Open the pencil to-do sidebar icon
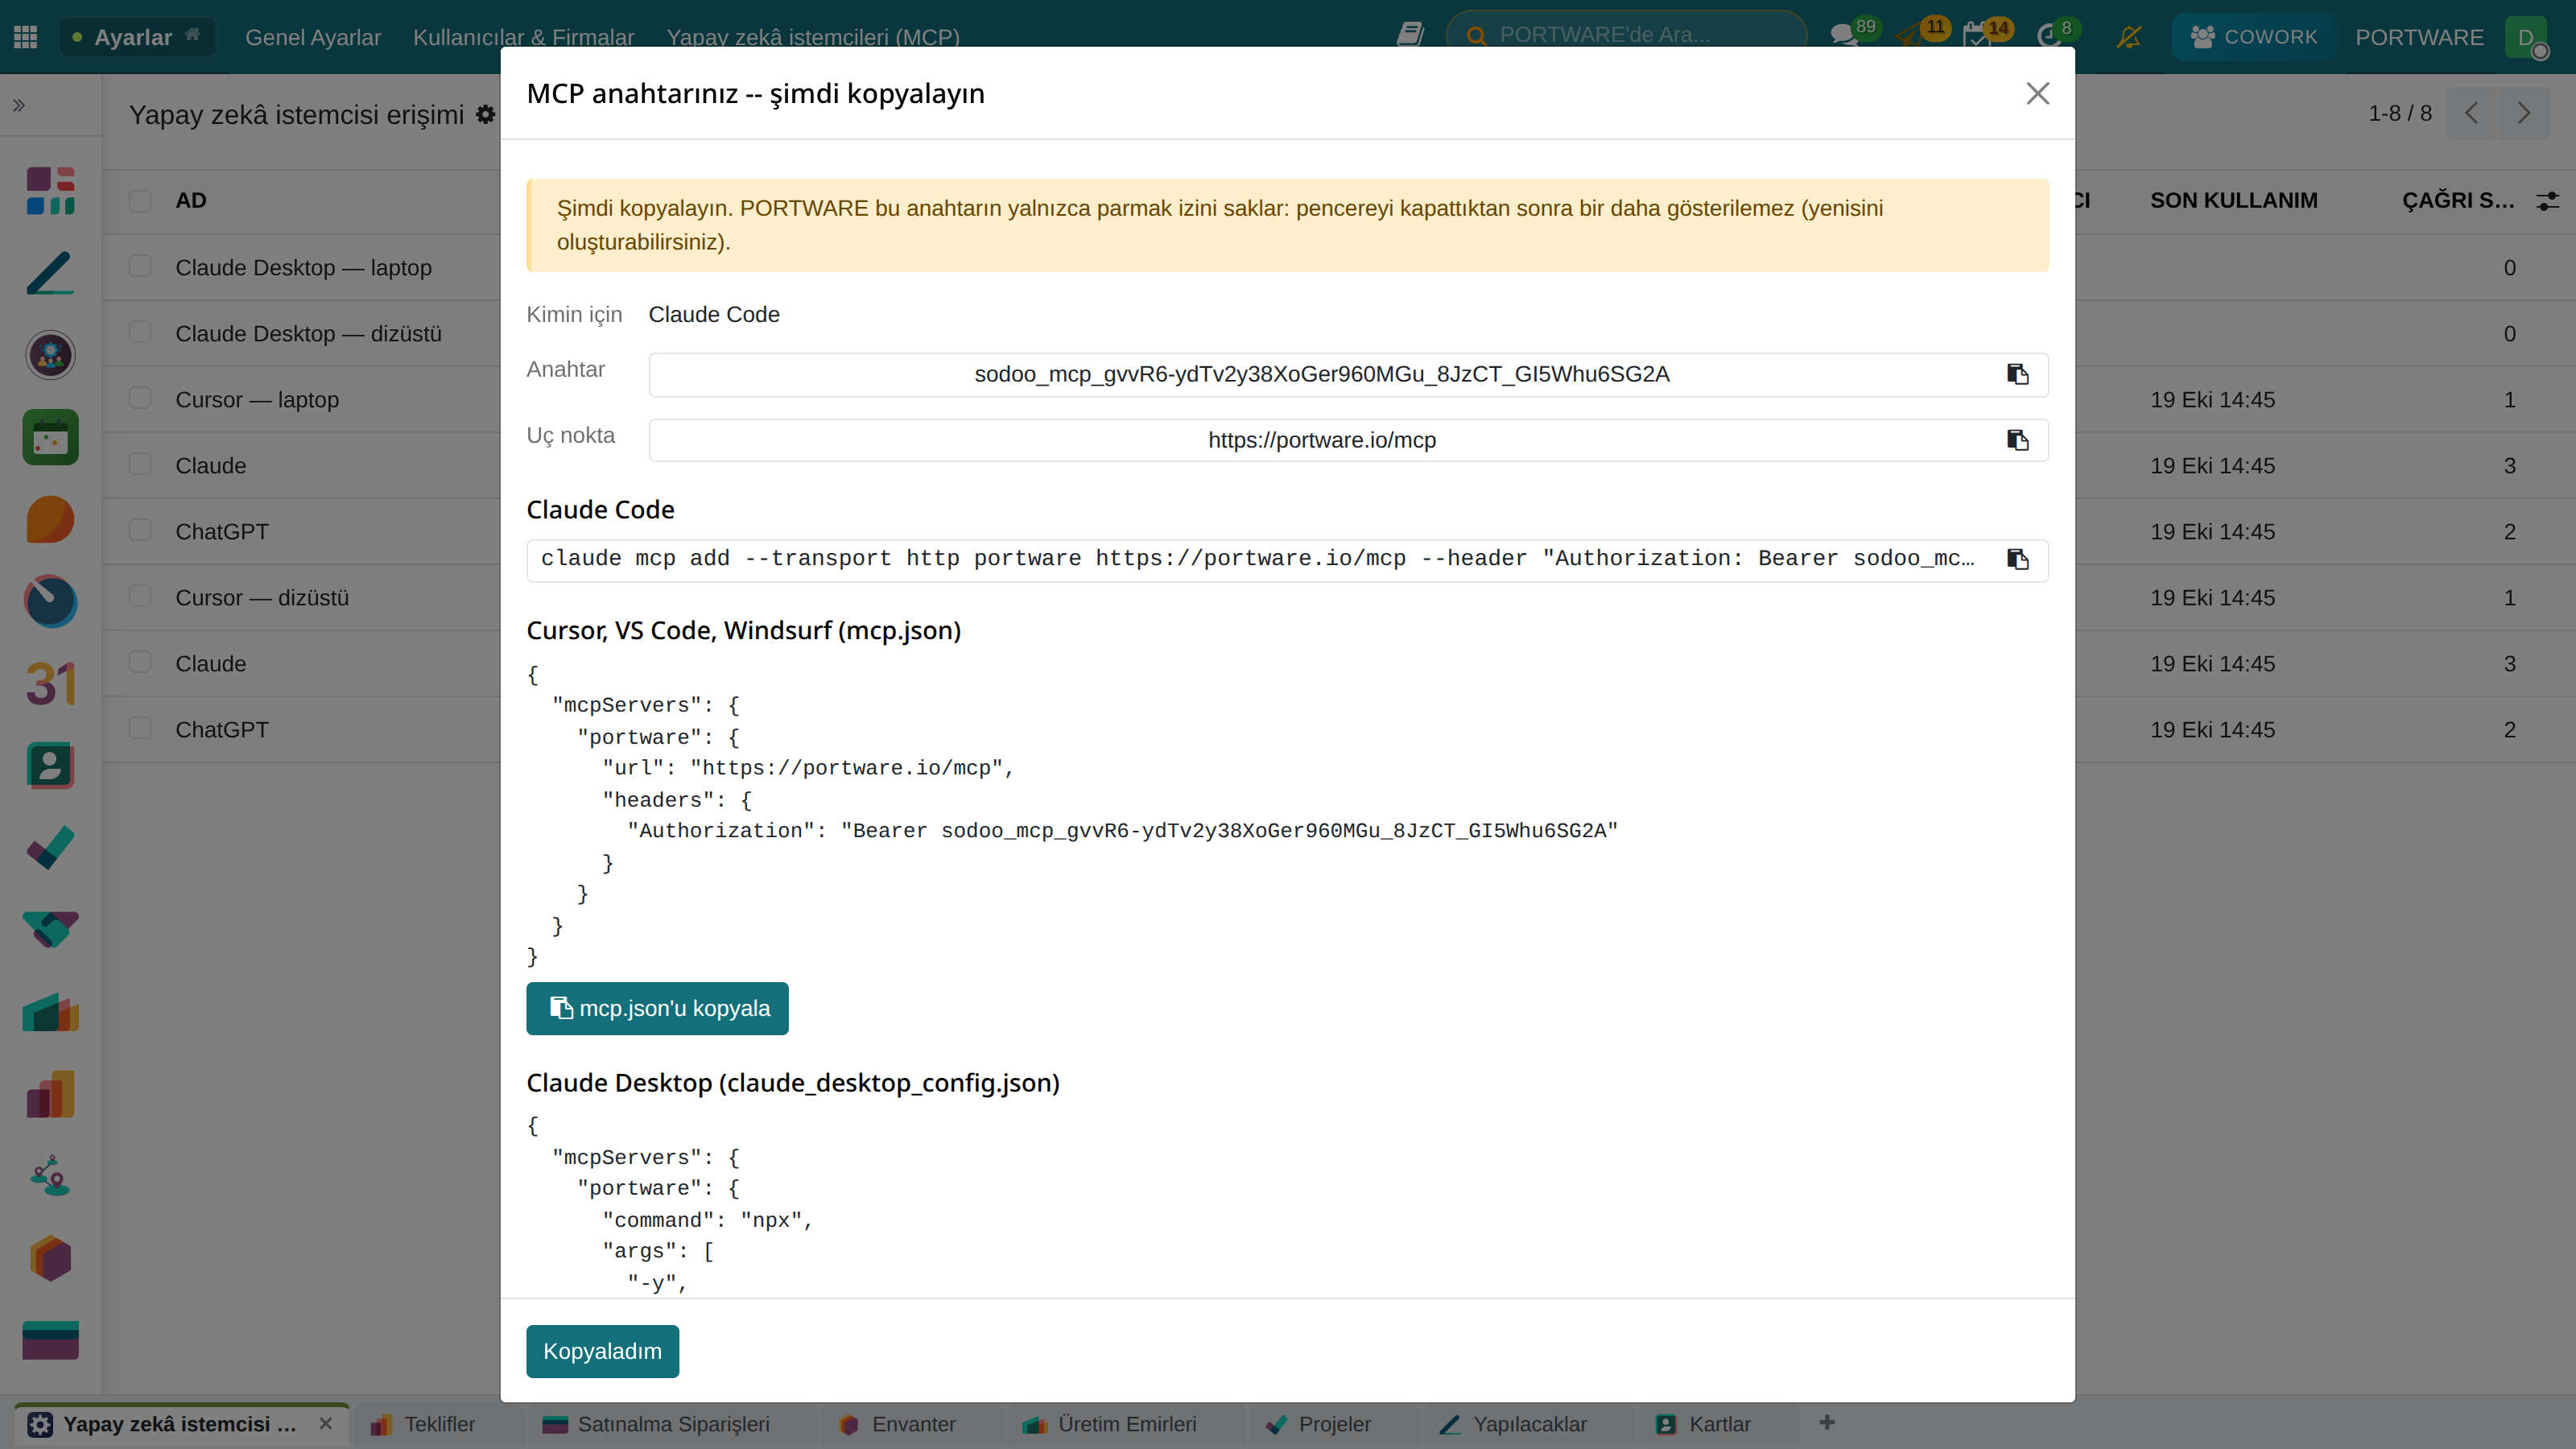 50,273
